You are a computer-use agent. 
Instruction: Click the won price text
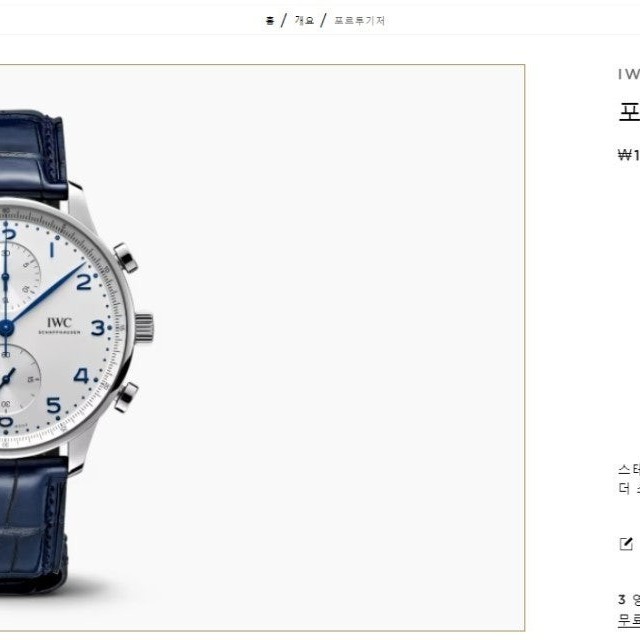point(629,155)
